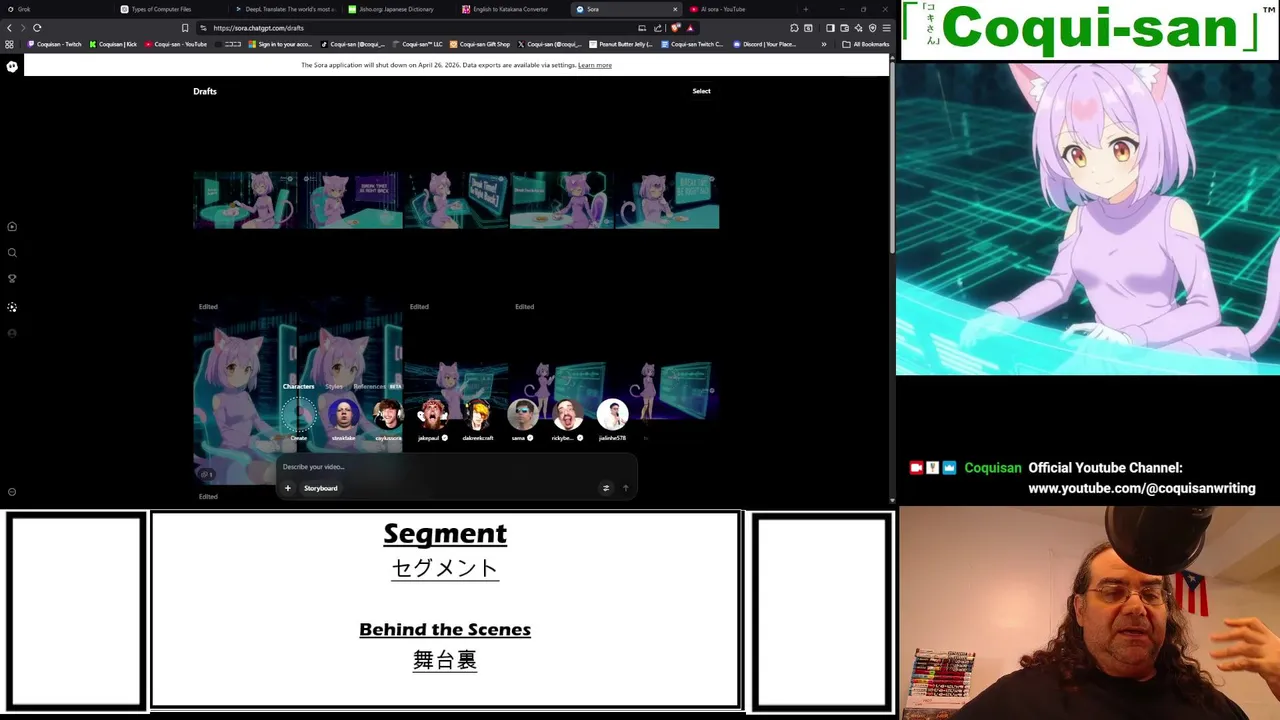
Task: Switch to English to Katakana Converter tab
Action: click(512, 9)
